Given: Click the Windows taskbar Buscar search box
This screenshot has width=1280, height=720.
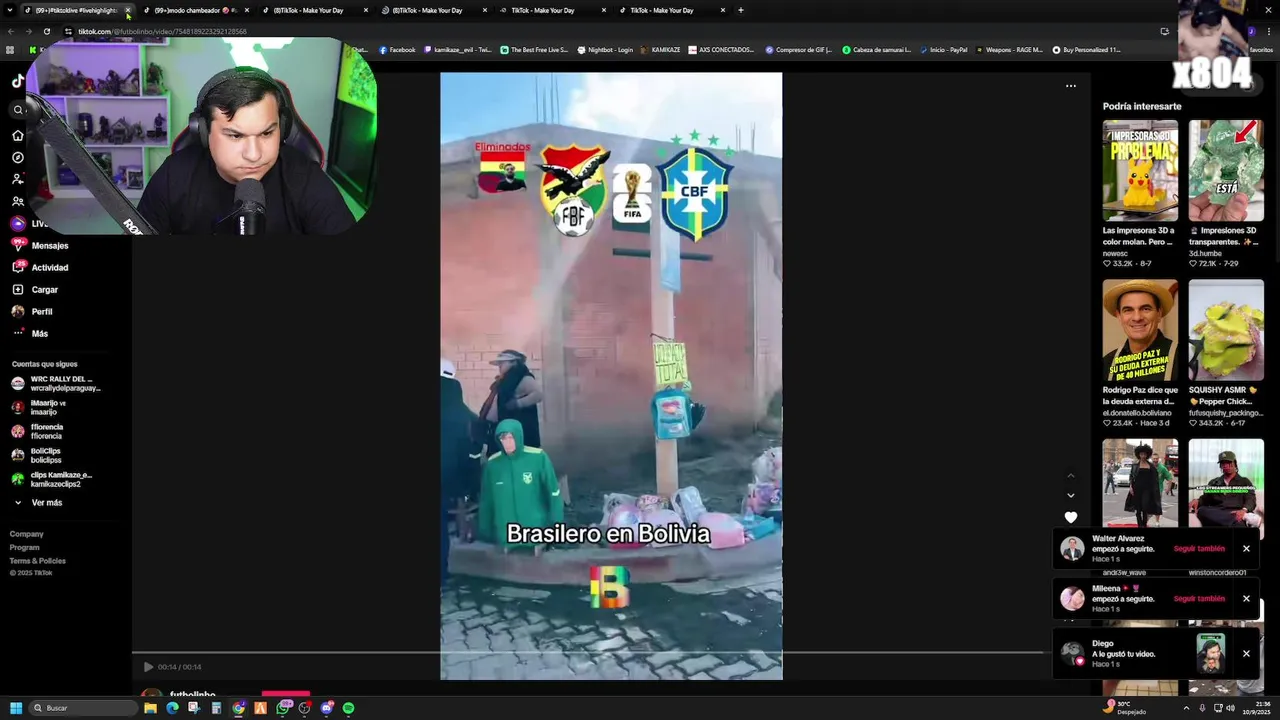Looking at the screenshot, I should (84, 708).
